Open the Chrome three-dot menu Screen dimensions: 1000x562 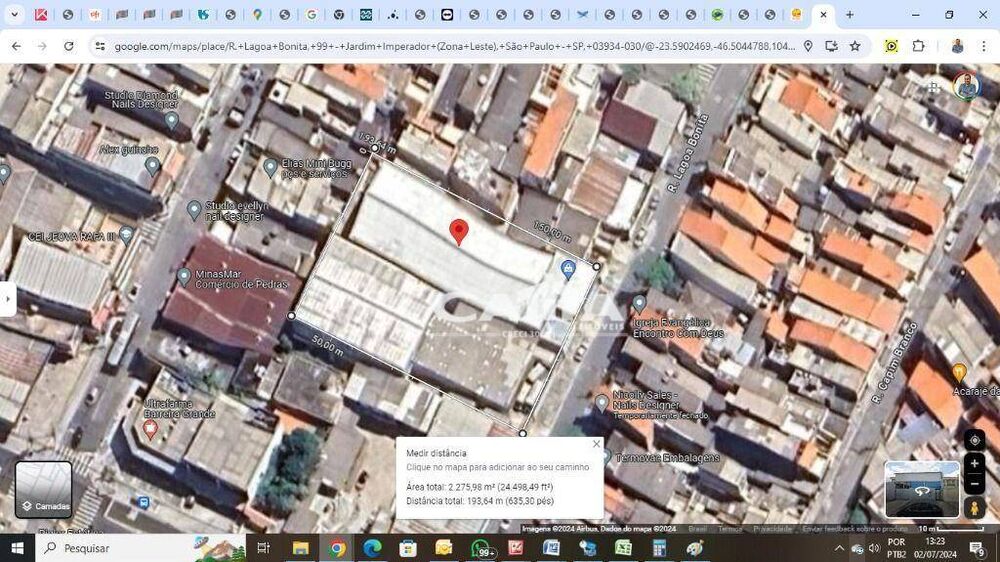[x=983, y=46]
